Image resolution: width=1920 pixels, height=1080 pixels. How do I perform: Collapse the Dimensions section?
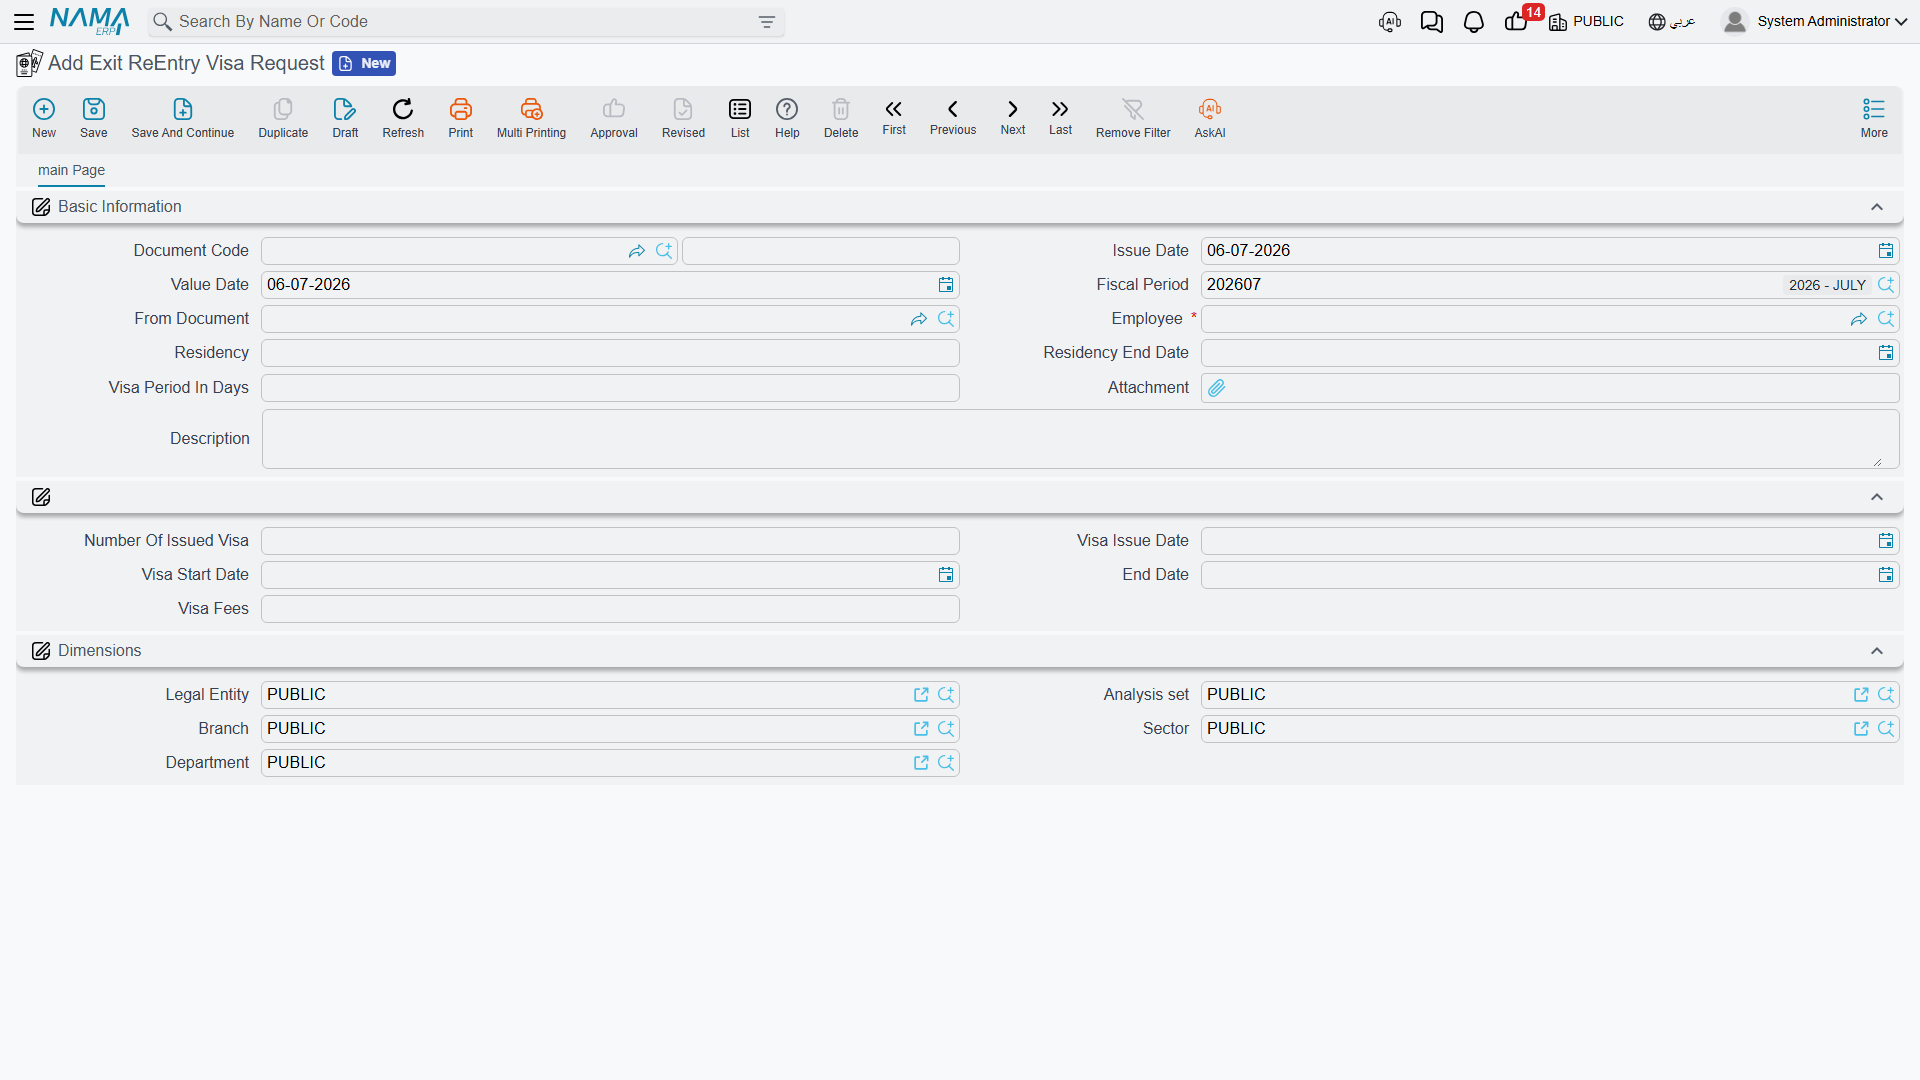click(1877, 651)
